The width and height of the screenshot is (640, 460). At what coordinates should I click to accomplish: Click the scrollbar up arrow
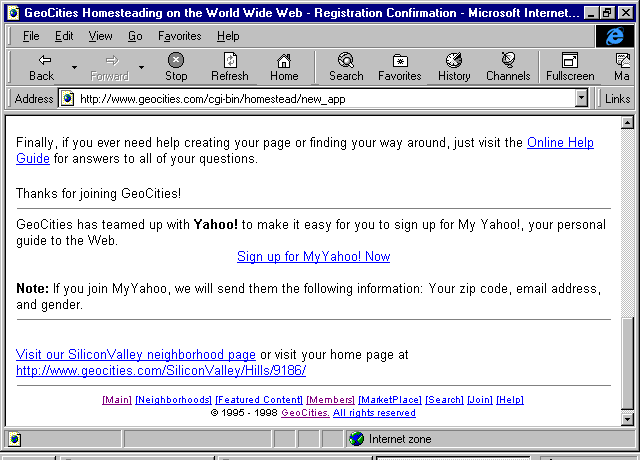pyautogui.click(x=627, y=122)
